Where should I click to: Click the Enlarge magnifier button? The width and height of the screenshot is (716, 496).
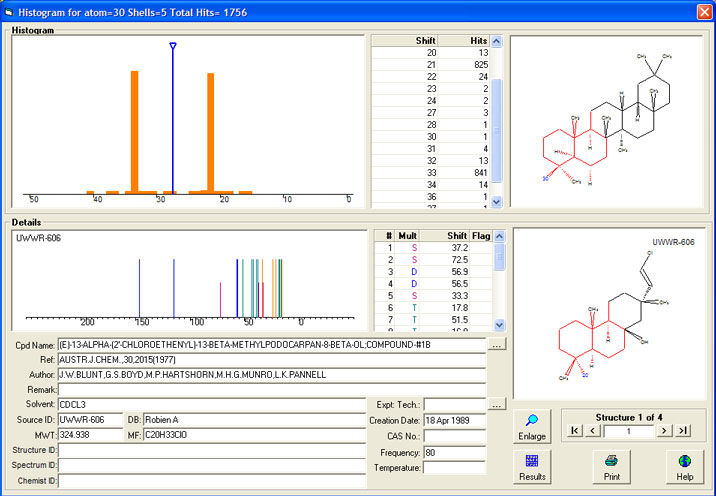click(532, 428)
